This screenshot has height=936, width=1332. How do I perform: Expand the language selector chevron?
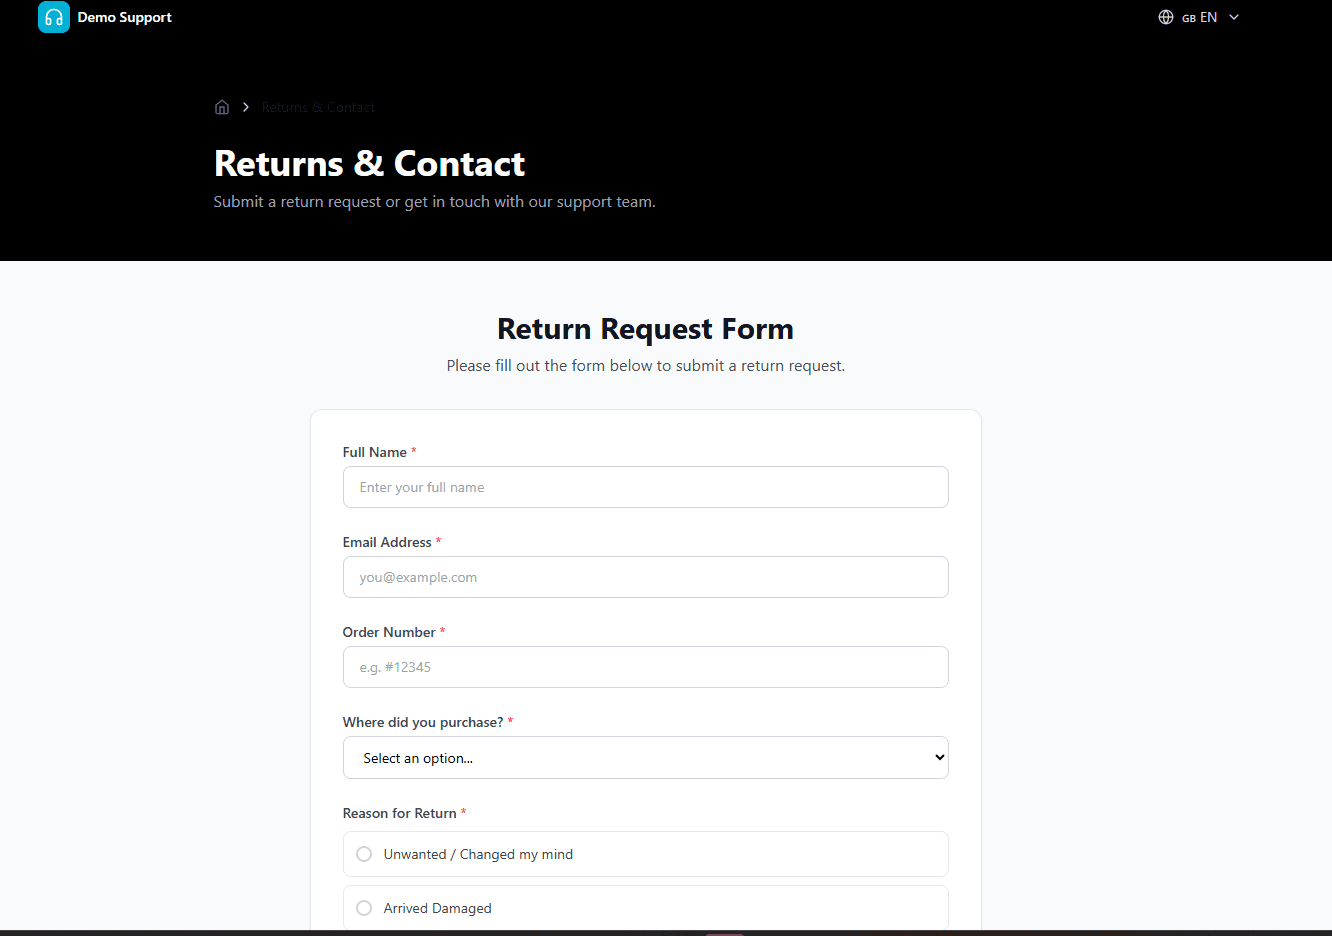point(1233,17)
